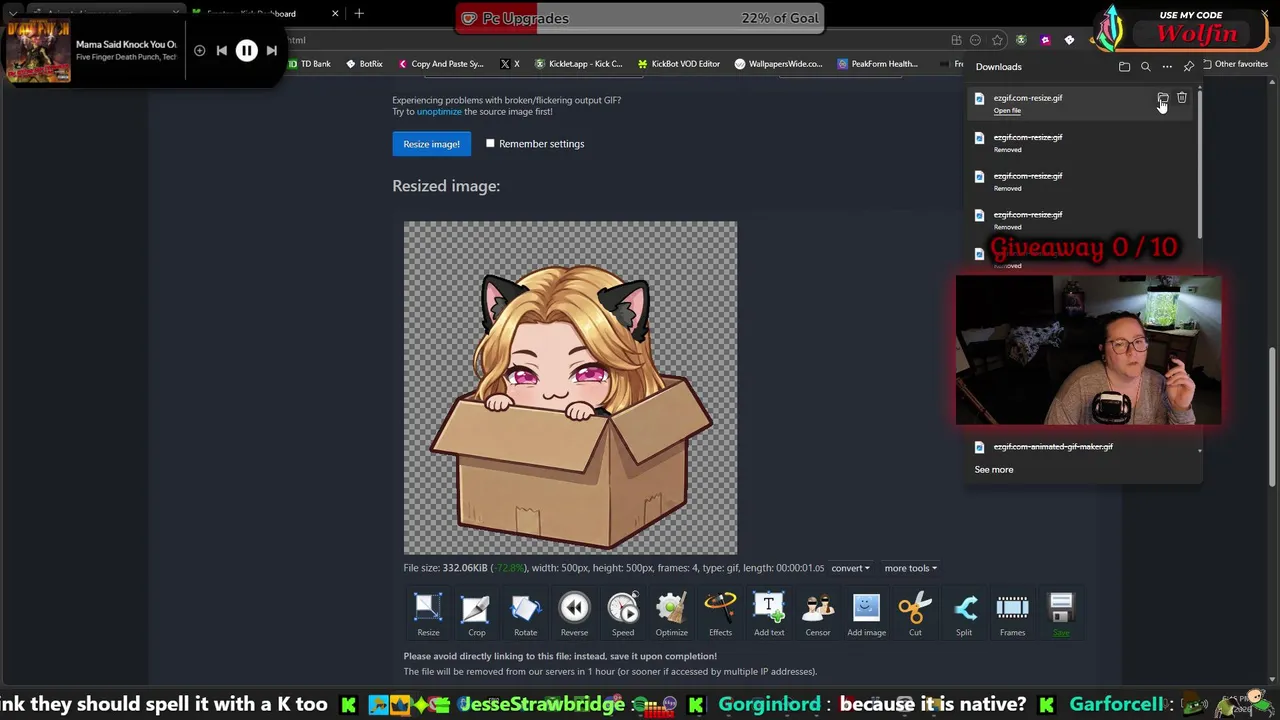Image resolution: width=1280 pixels, height=720 pixels.
Task: Open the WallpapersWide.co... bookmark
Action: point(778,64)
